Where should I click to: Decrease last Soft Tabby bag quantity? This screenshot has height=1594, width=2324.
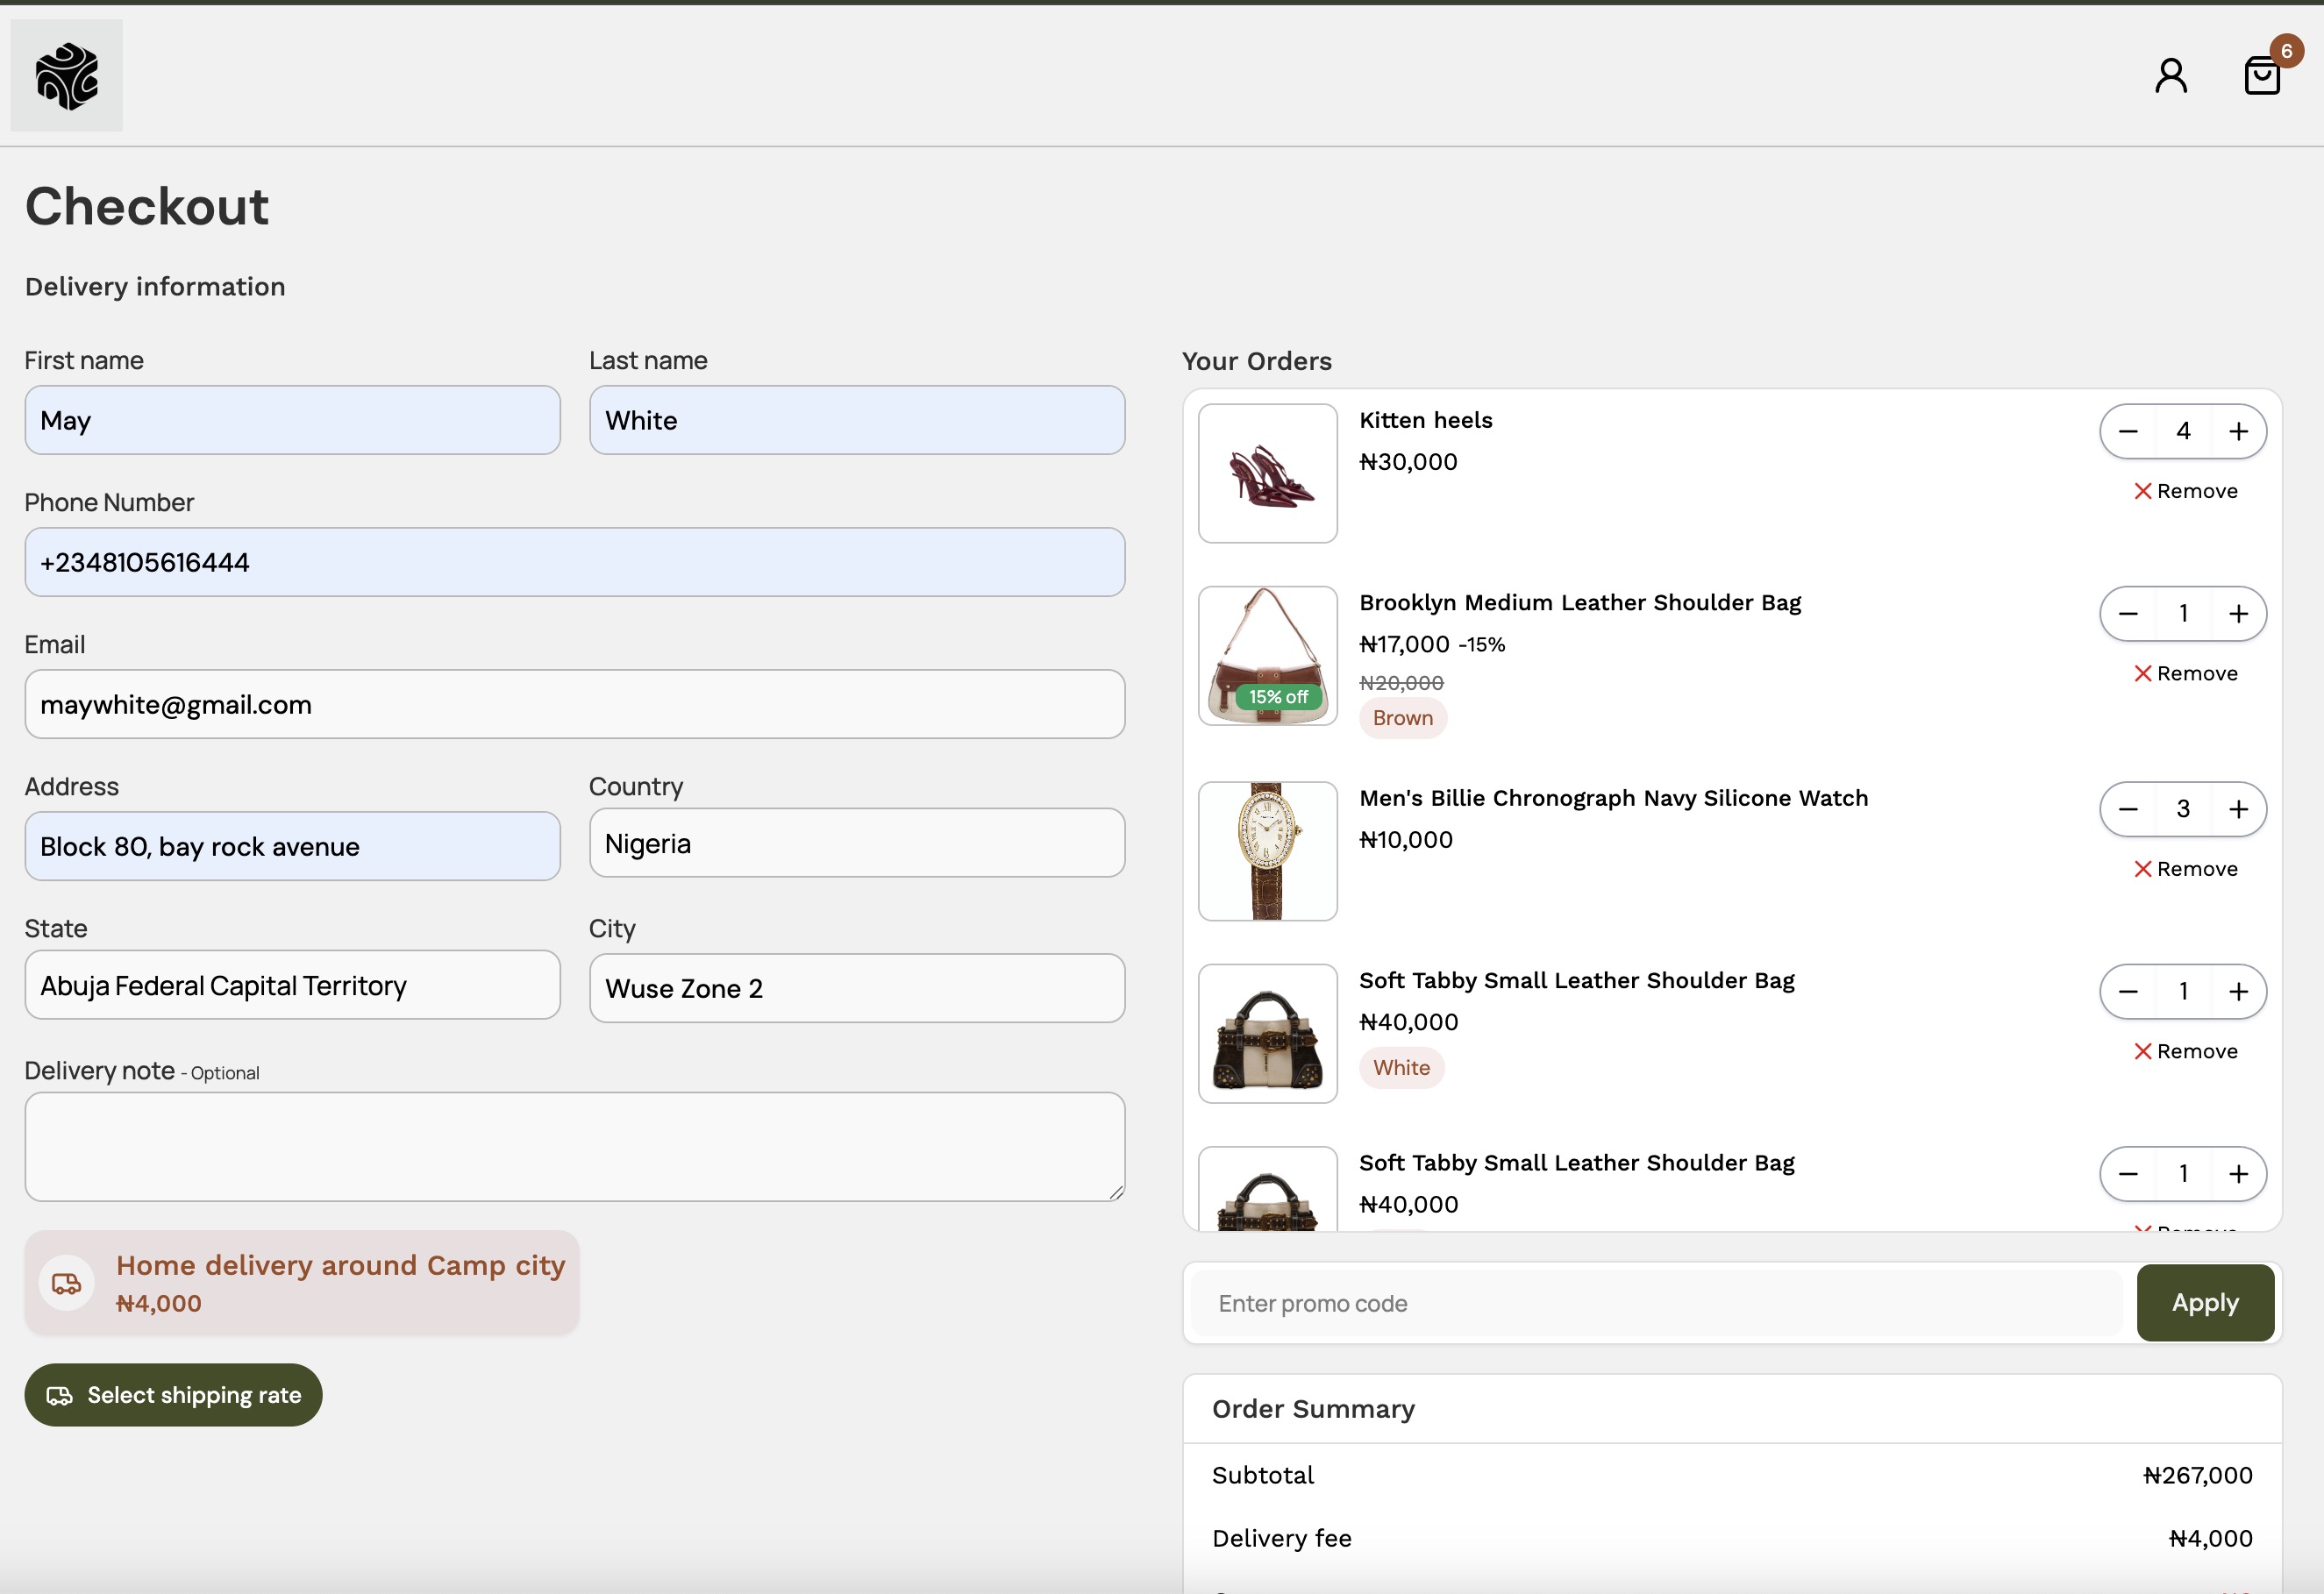(2128, 1173)
